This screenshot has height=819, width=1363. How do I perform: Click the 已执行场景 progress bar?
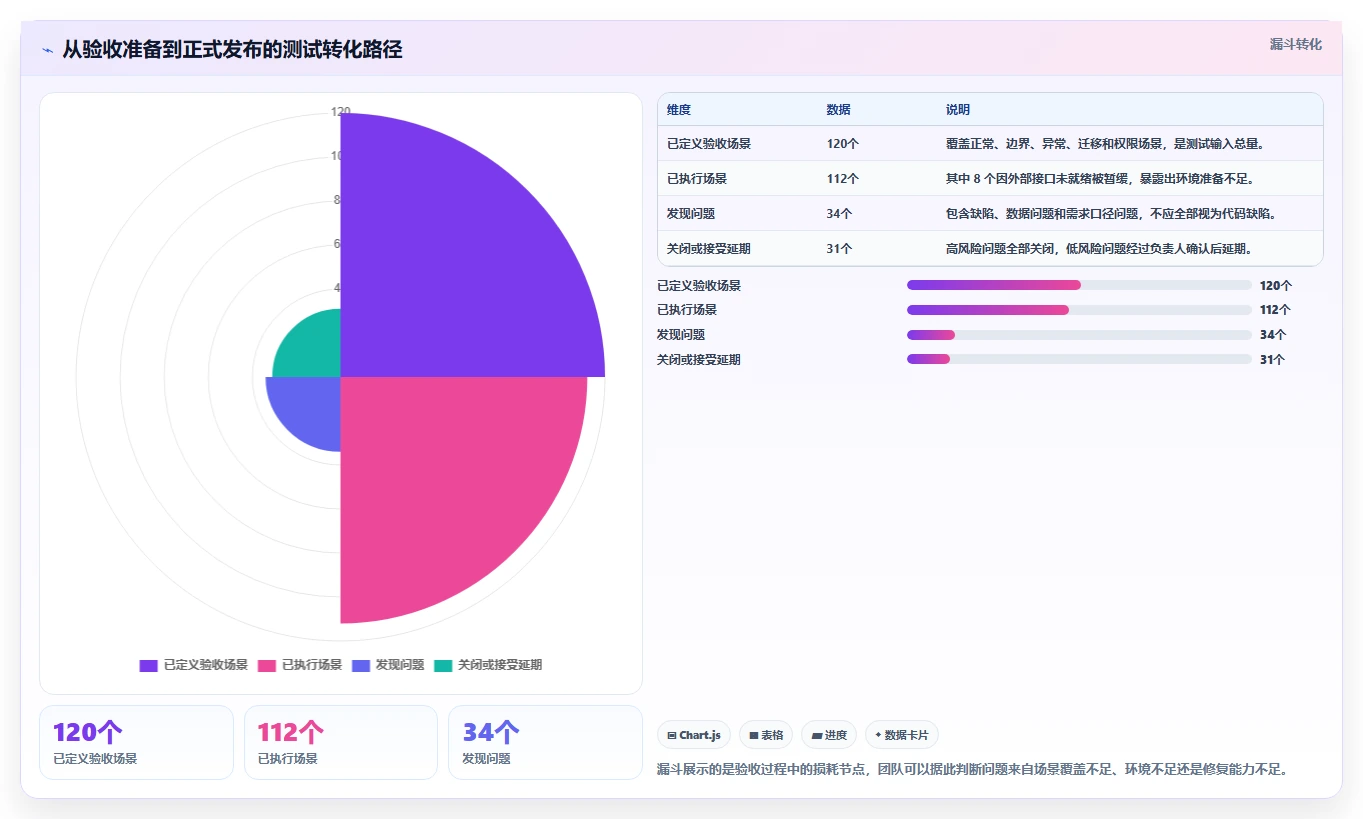coord(1079,310)
